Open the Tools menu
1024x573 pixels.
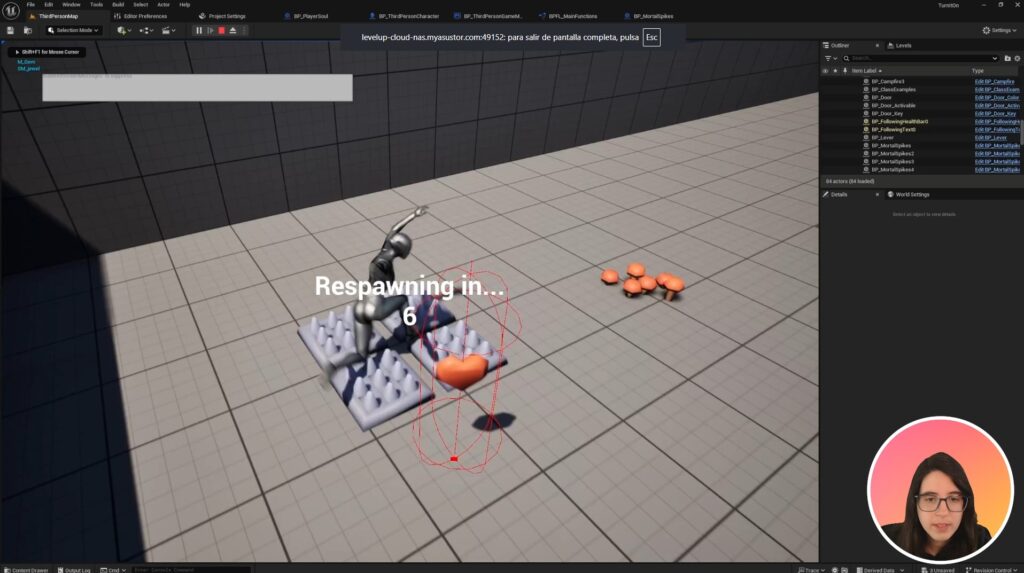point(96,5)
